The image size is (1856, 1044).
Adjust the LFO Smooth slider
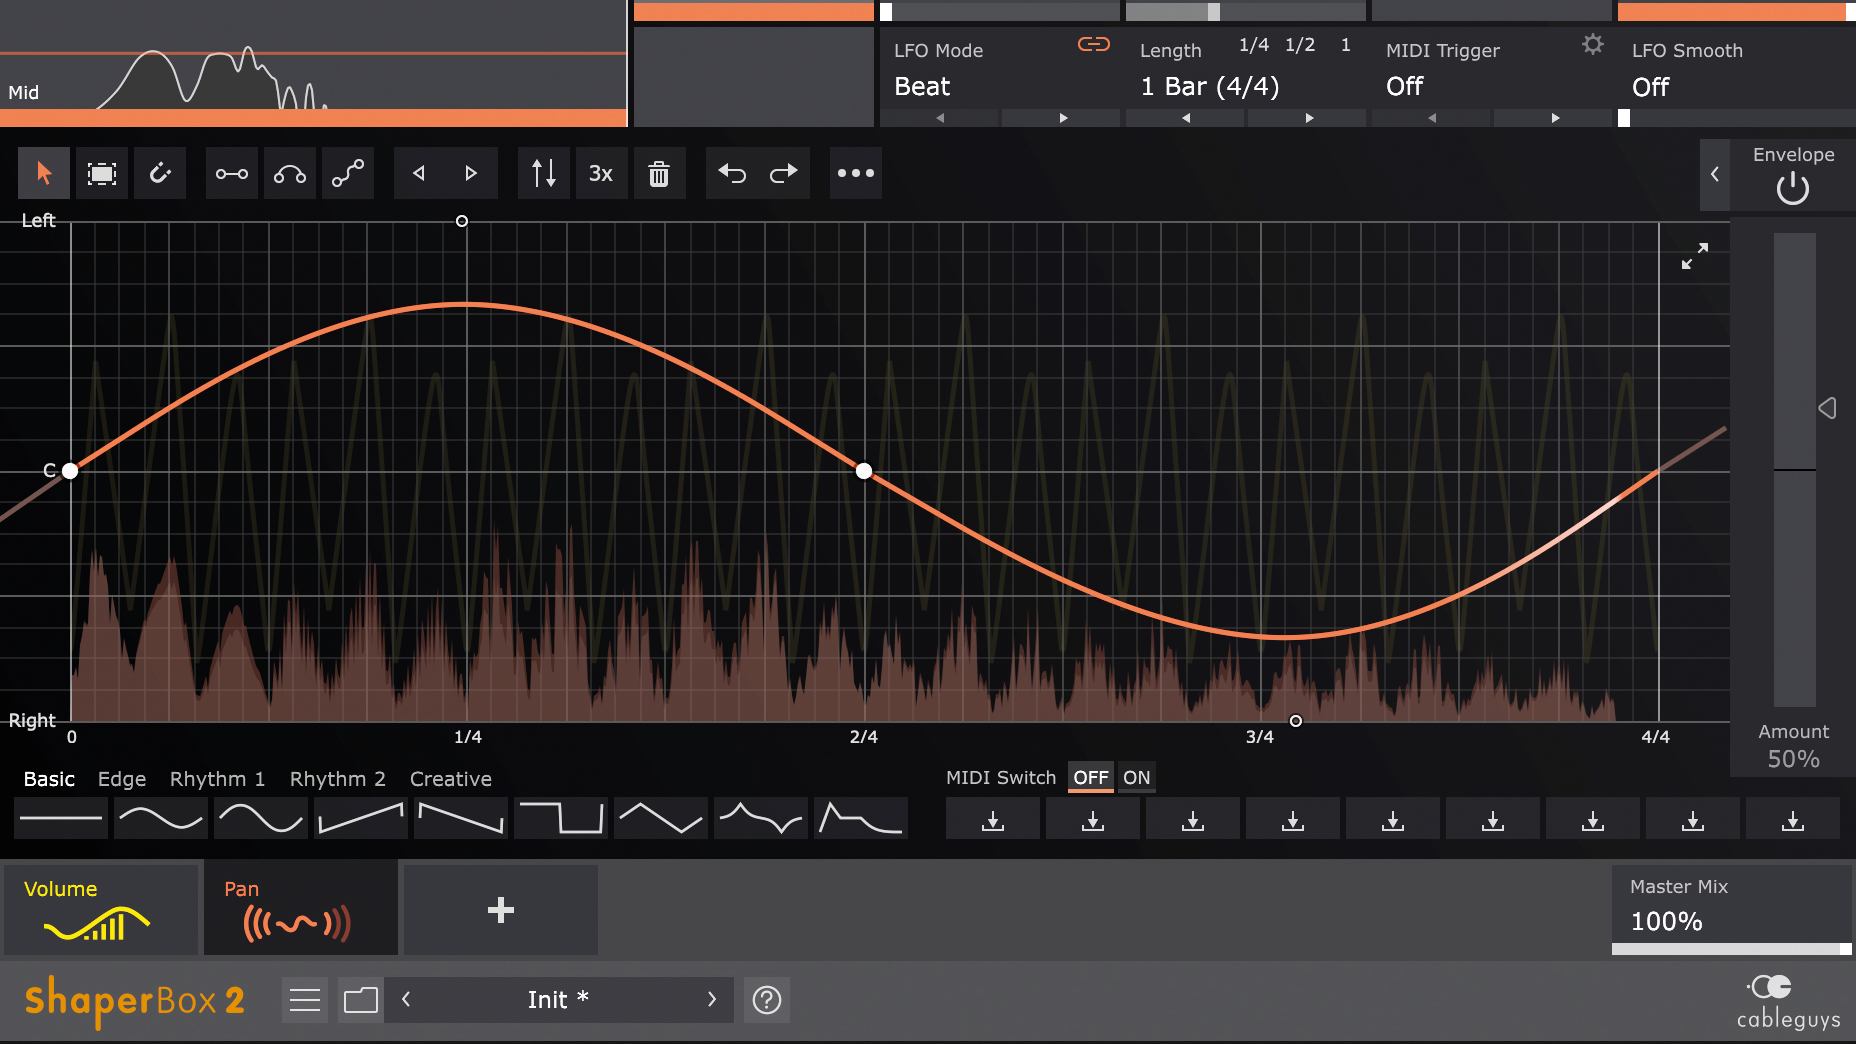coord(1736,118)
